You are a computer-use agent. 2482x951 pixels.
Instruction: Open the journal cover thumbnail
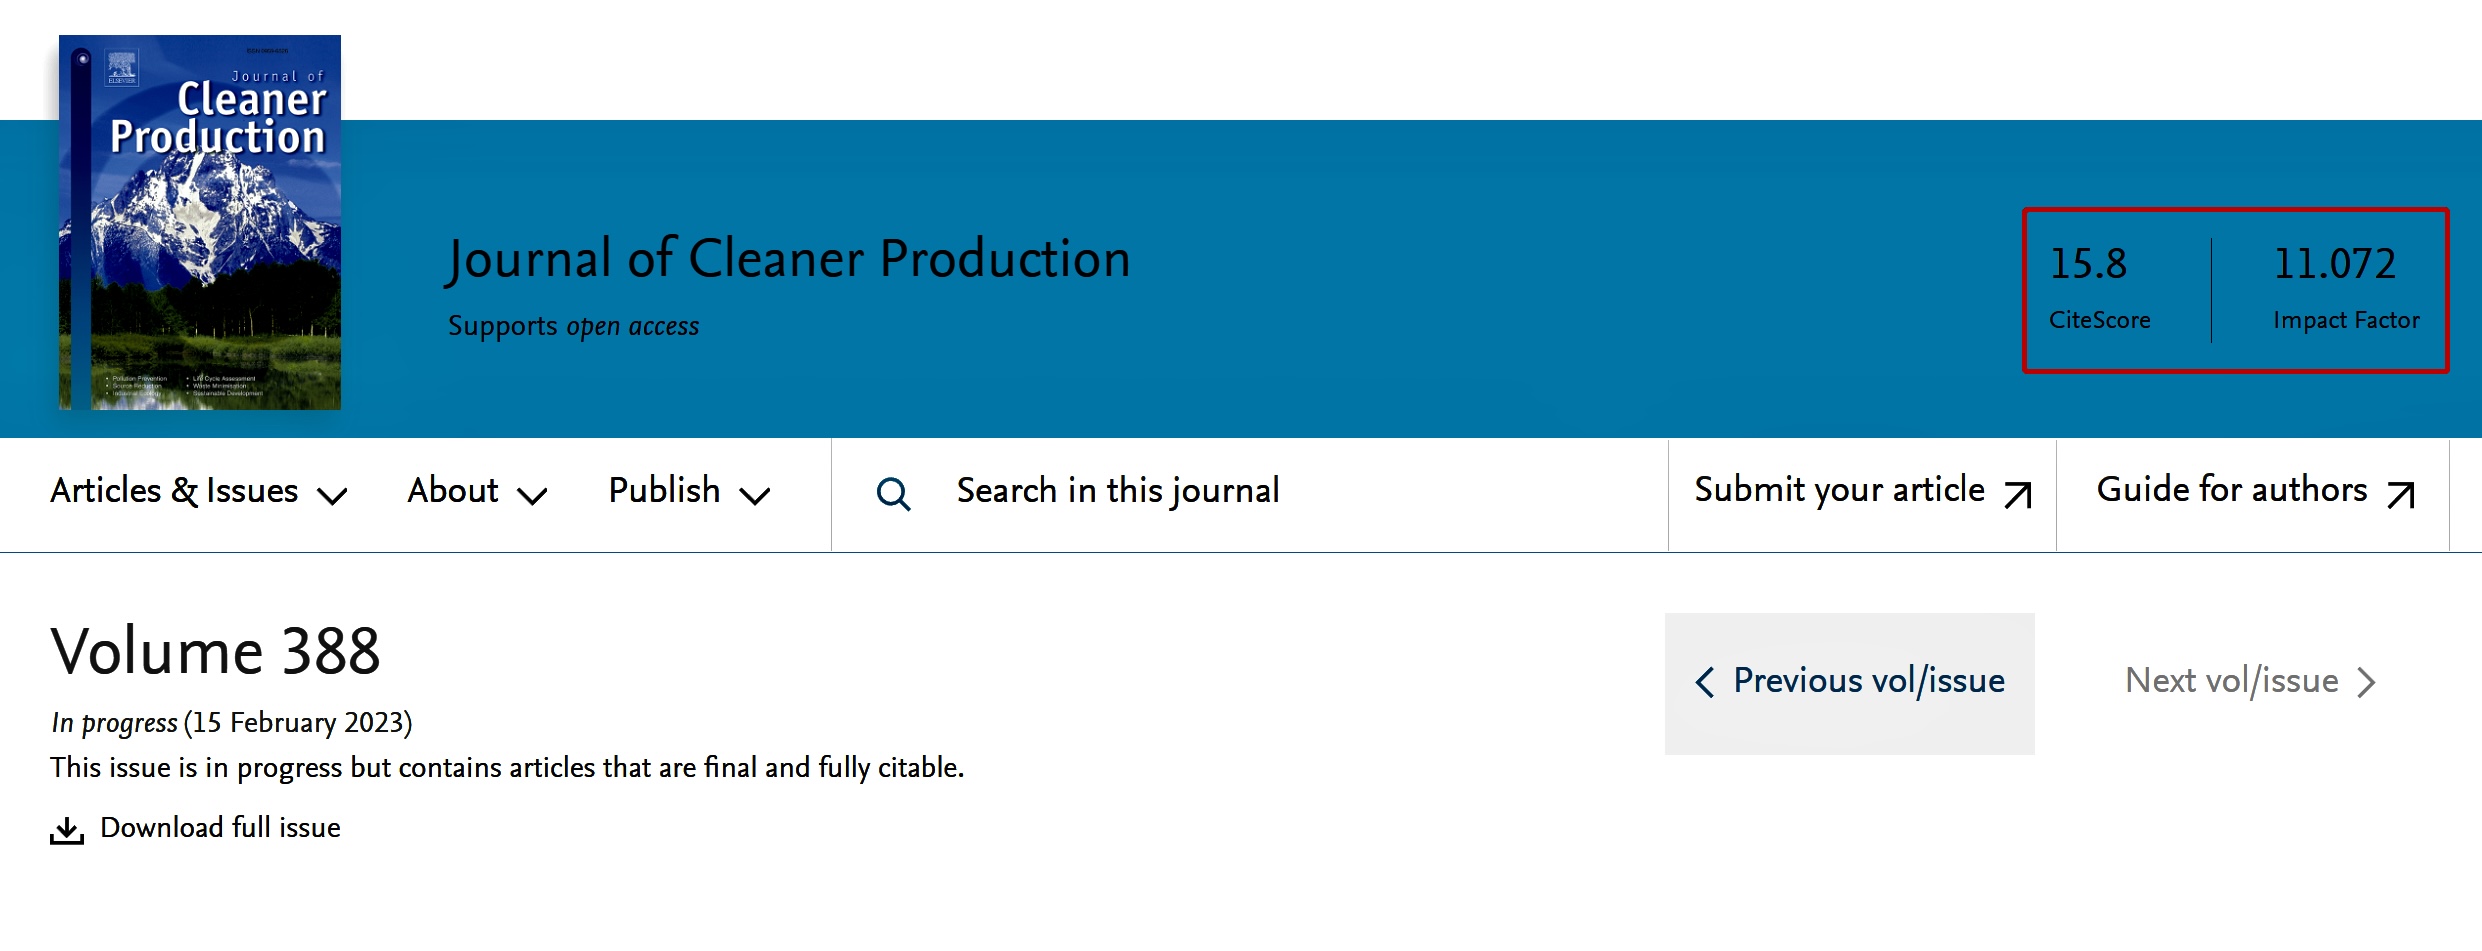point(200,222)
